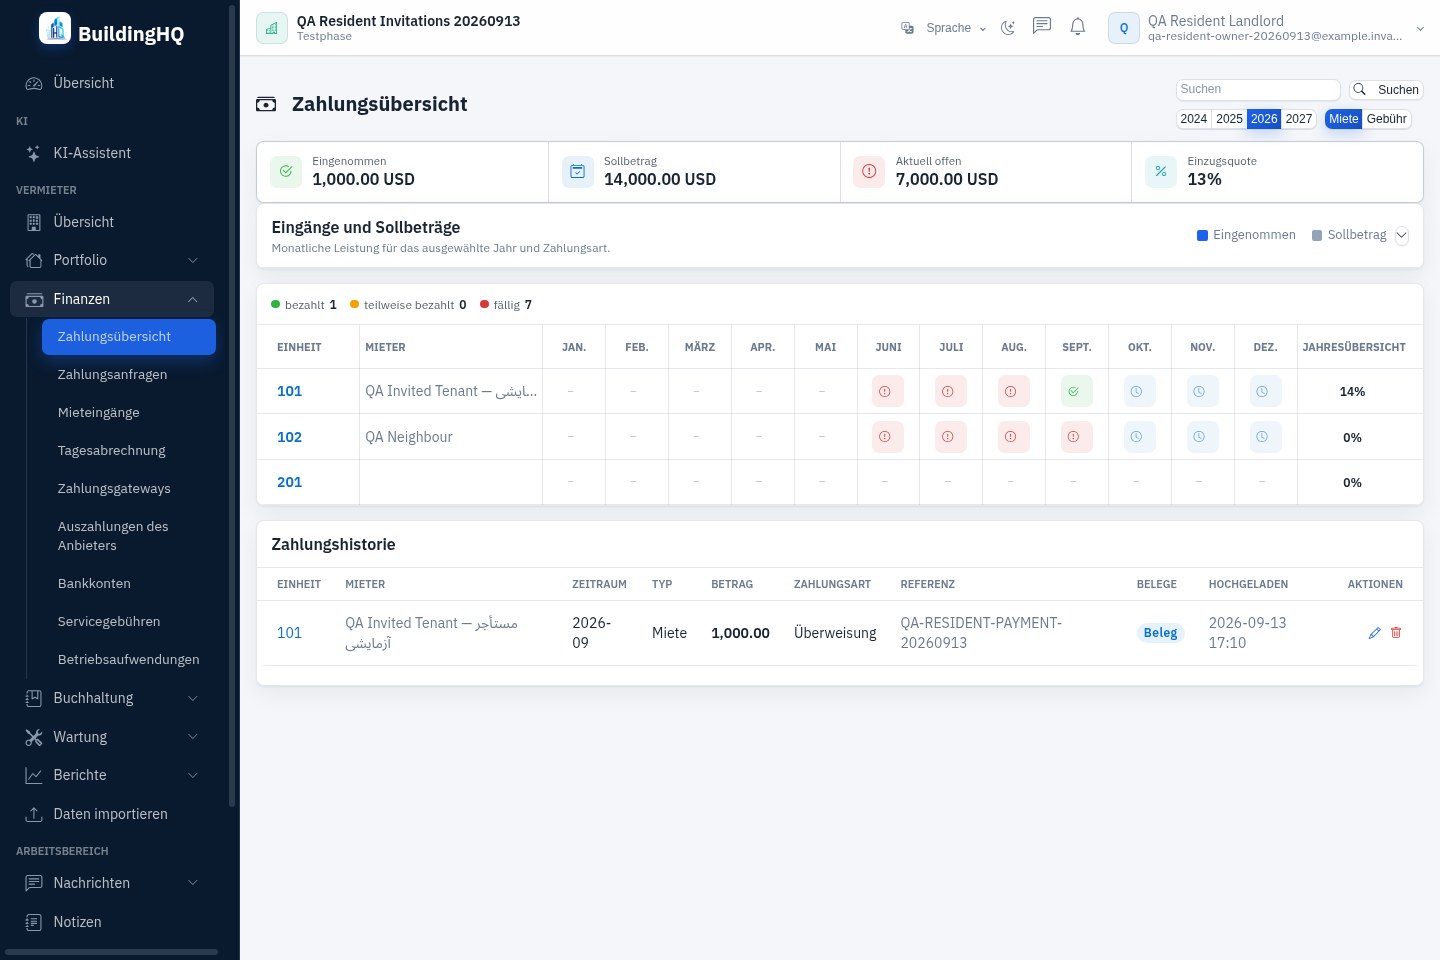The height and width of the screenshot is (960, 1440).
Task: Open unit 201 link in the payment table
Action: click(289, 482)
